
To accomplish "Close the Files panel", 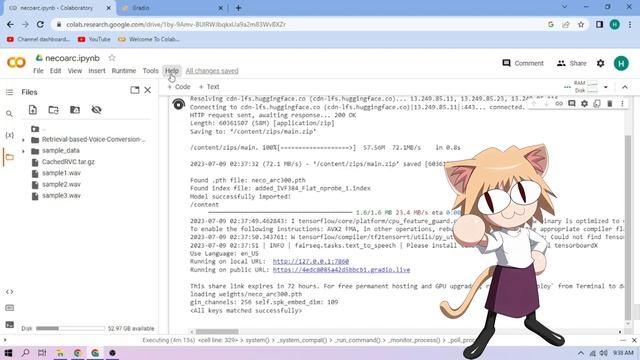I will point(148,90).
